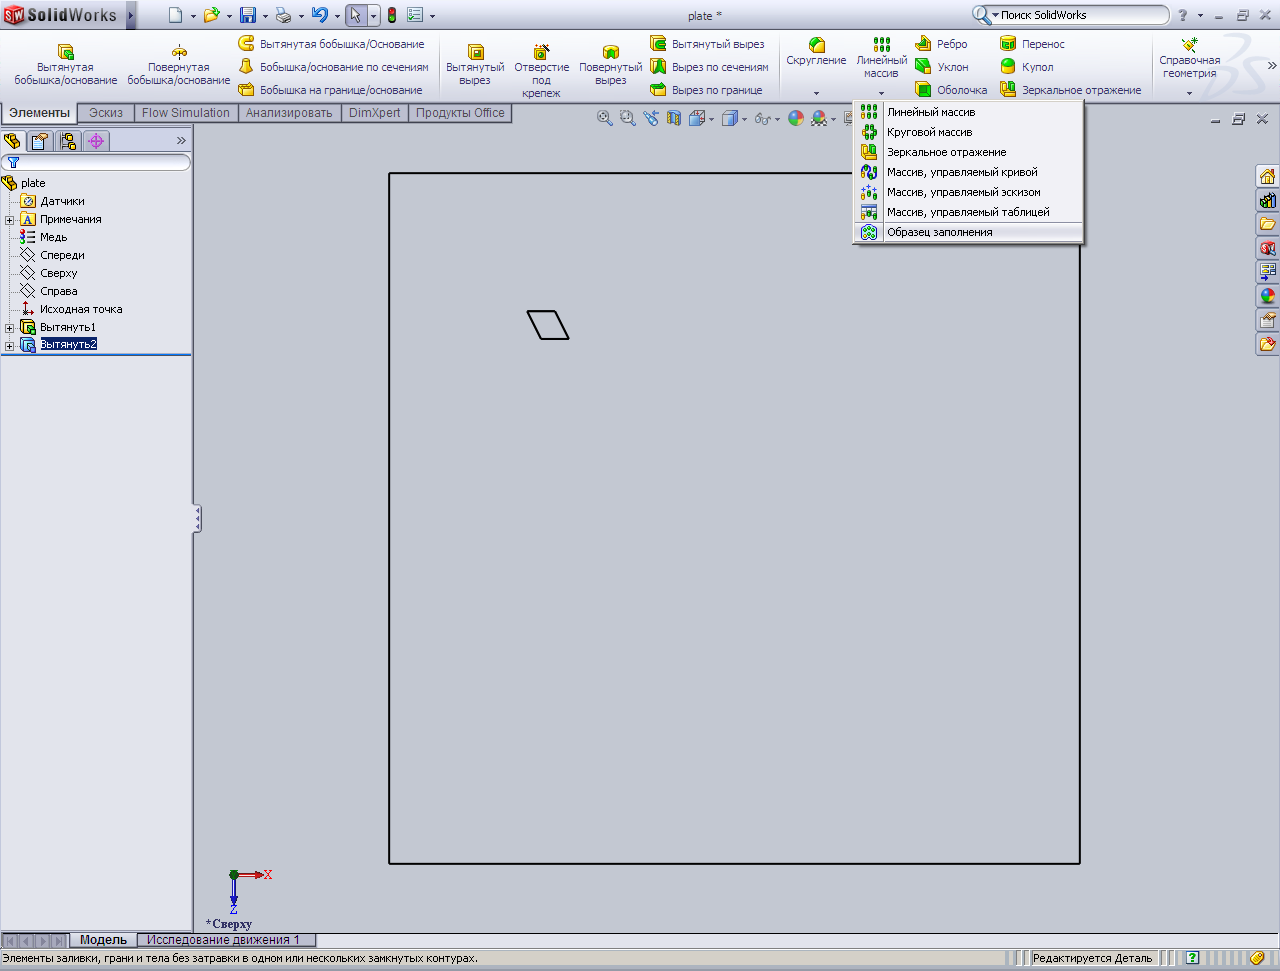Click the Купол dome tool
1280x971 pixels.
click(1027, 67)
